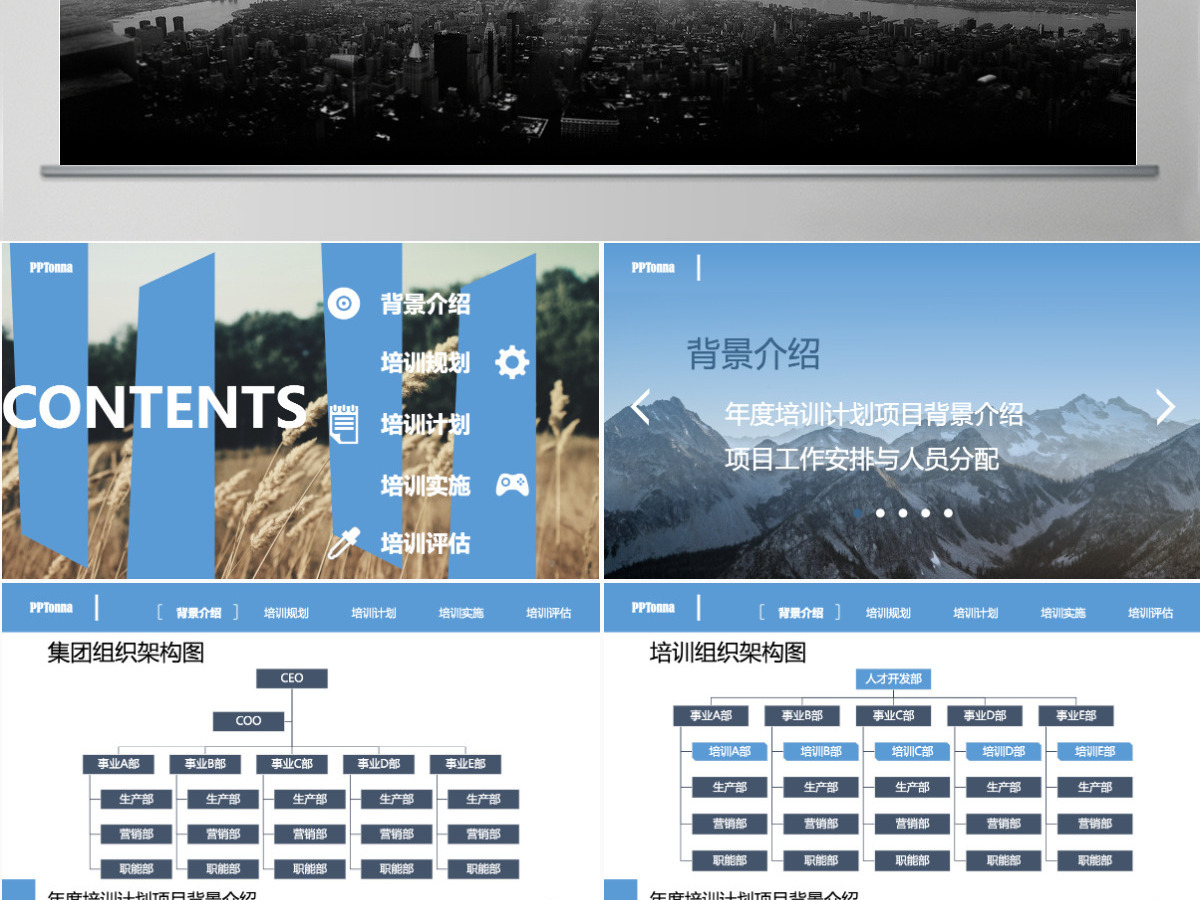The height and width of the screenshot is (900, 1200).
Task: Open 培训评估 in the CONTENTS list
Action: click(425, 544)
